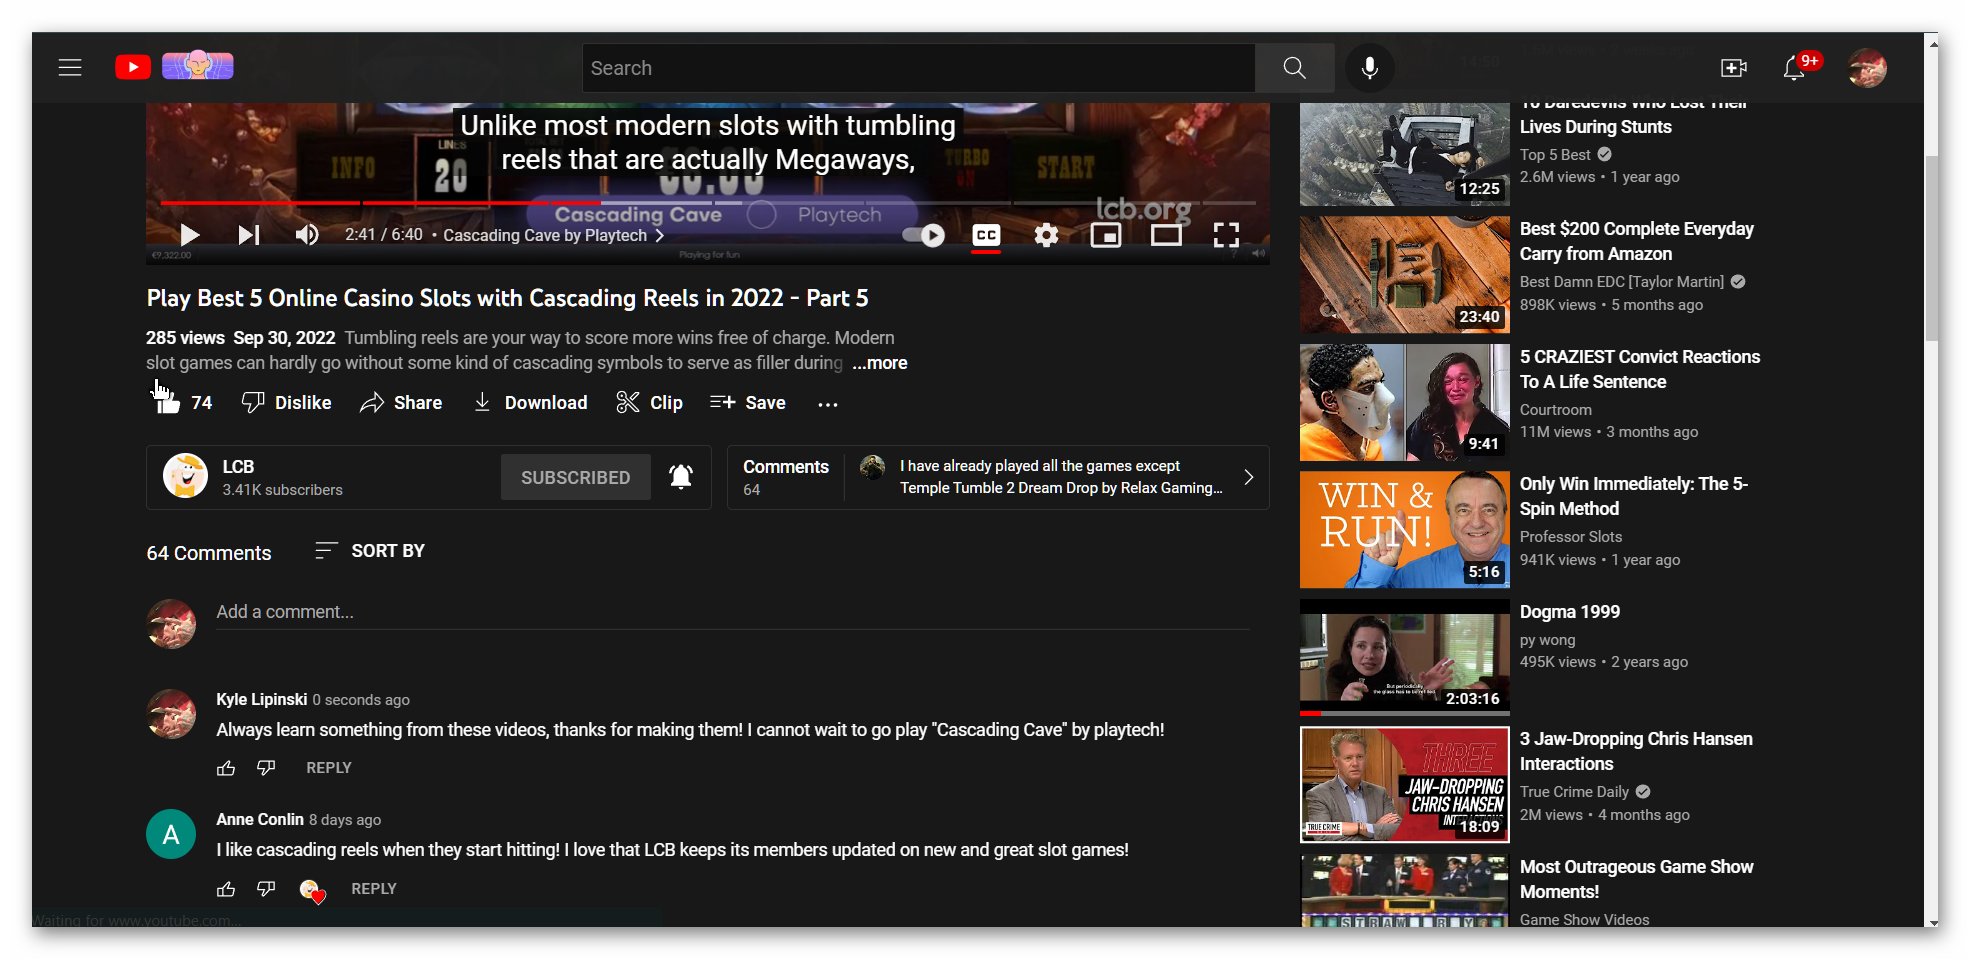This screenshot has width=1970, height=959.
Task: Skip to the next video
Action: click(x=249, y=235)
